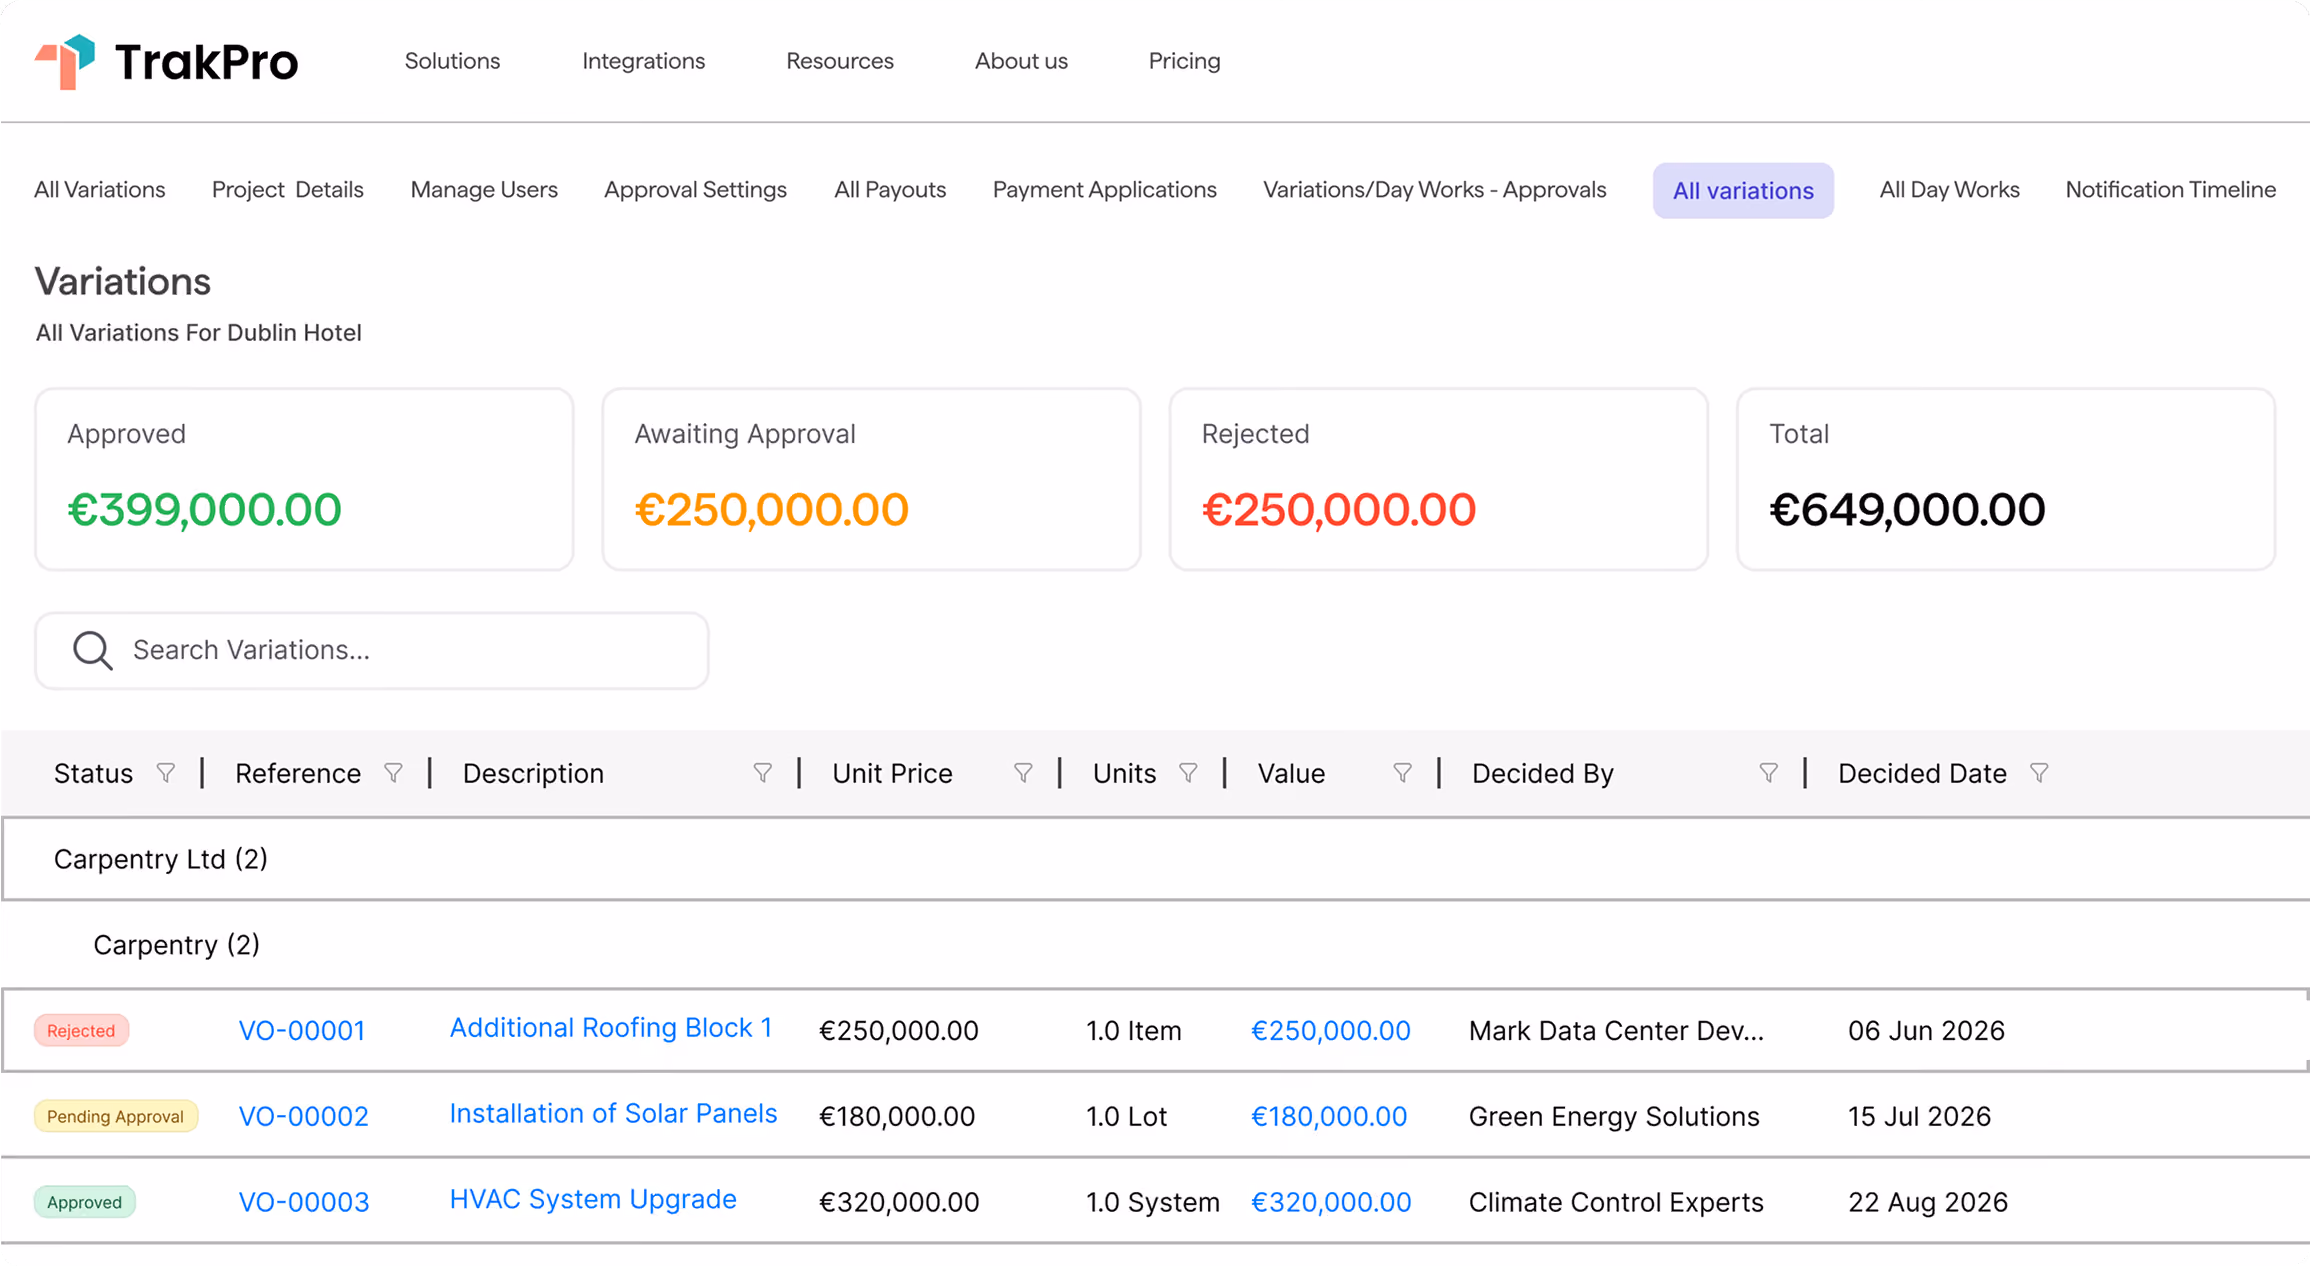Click the TrakPro brand name

[206, 62]
